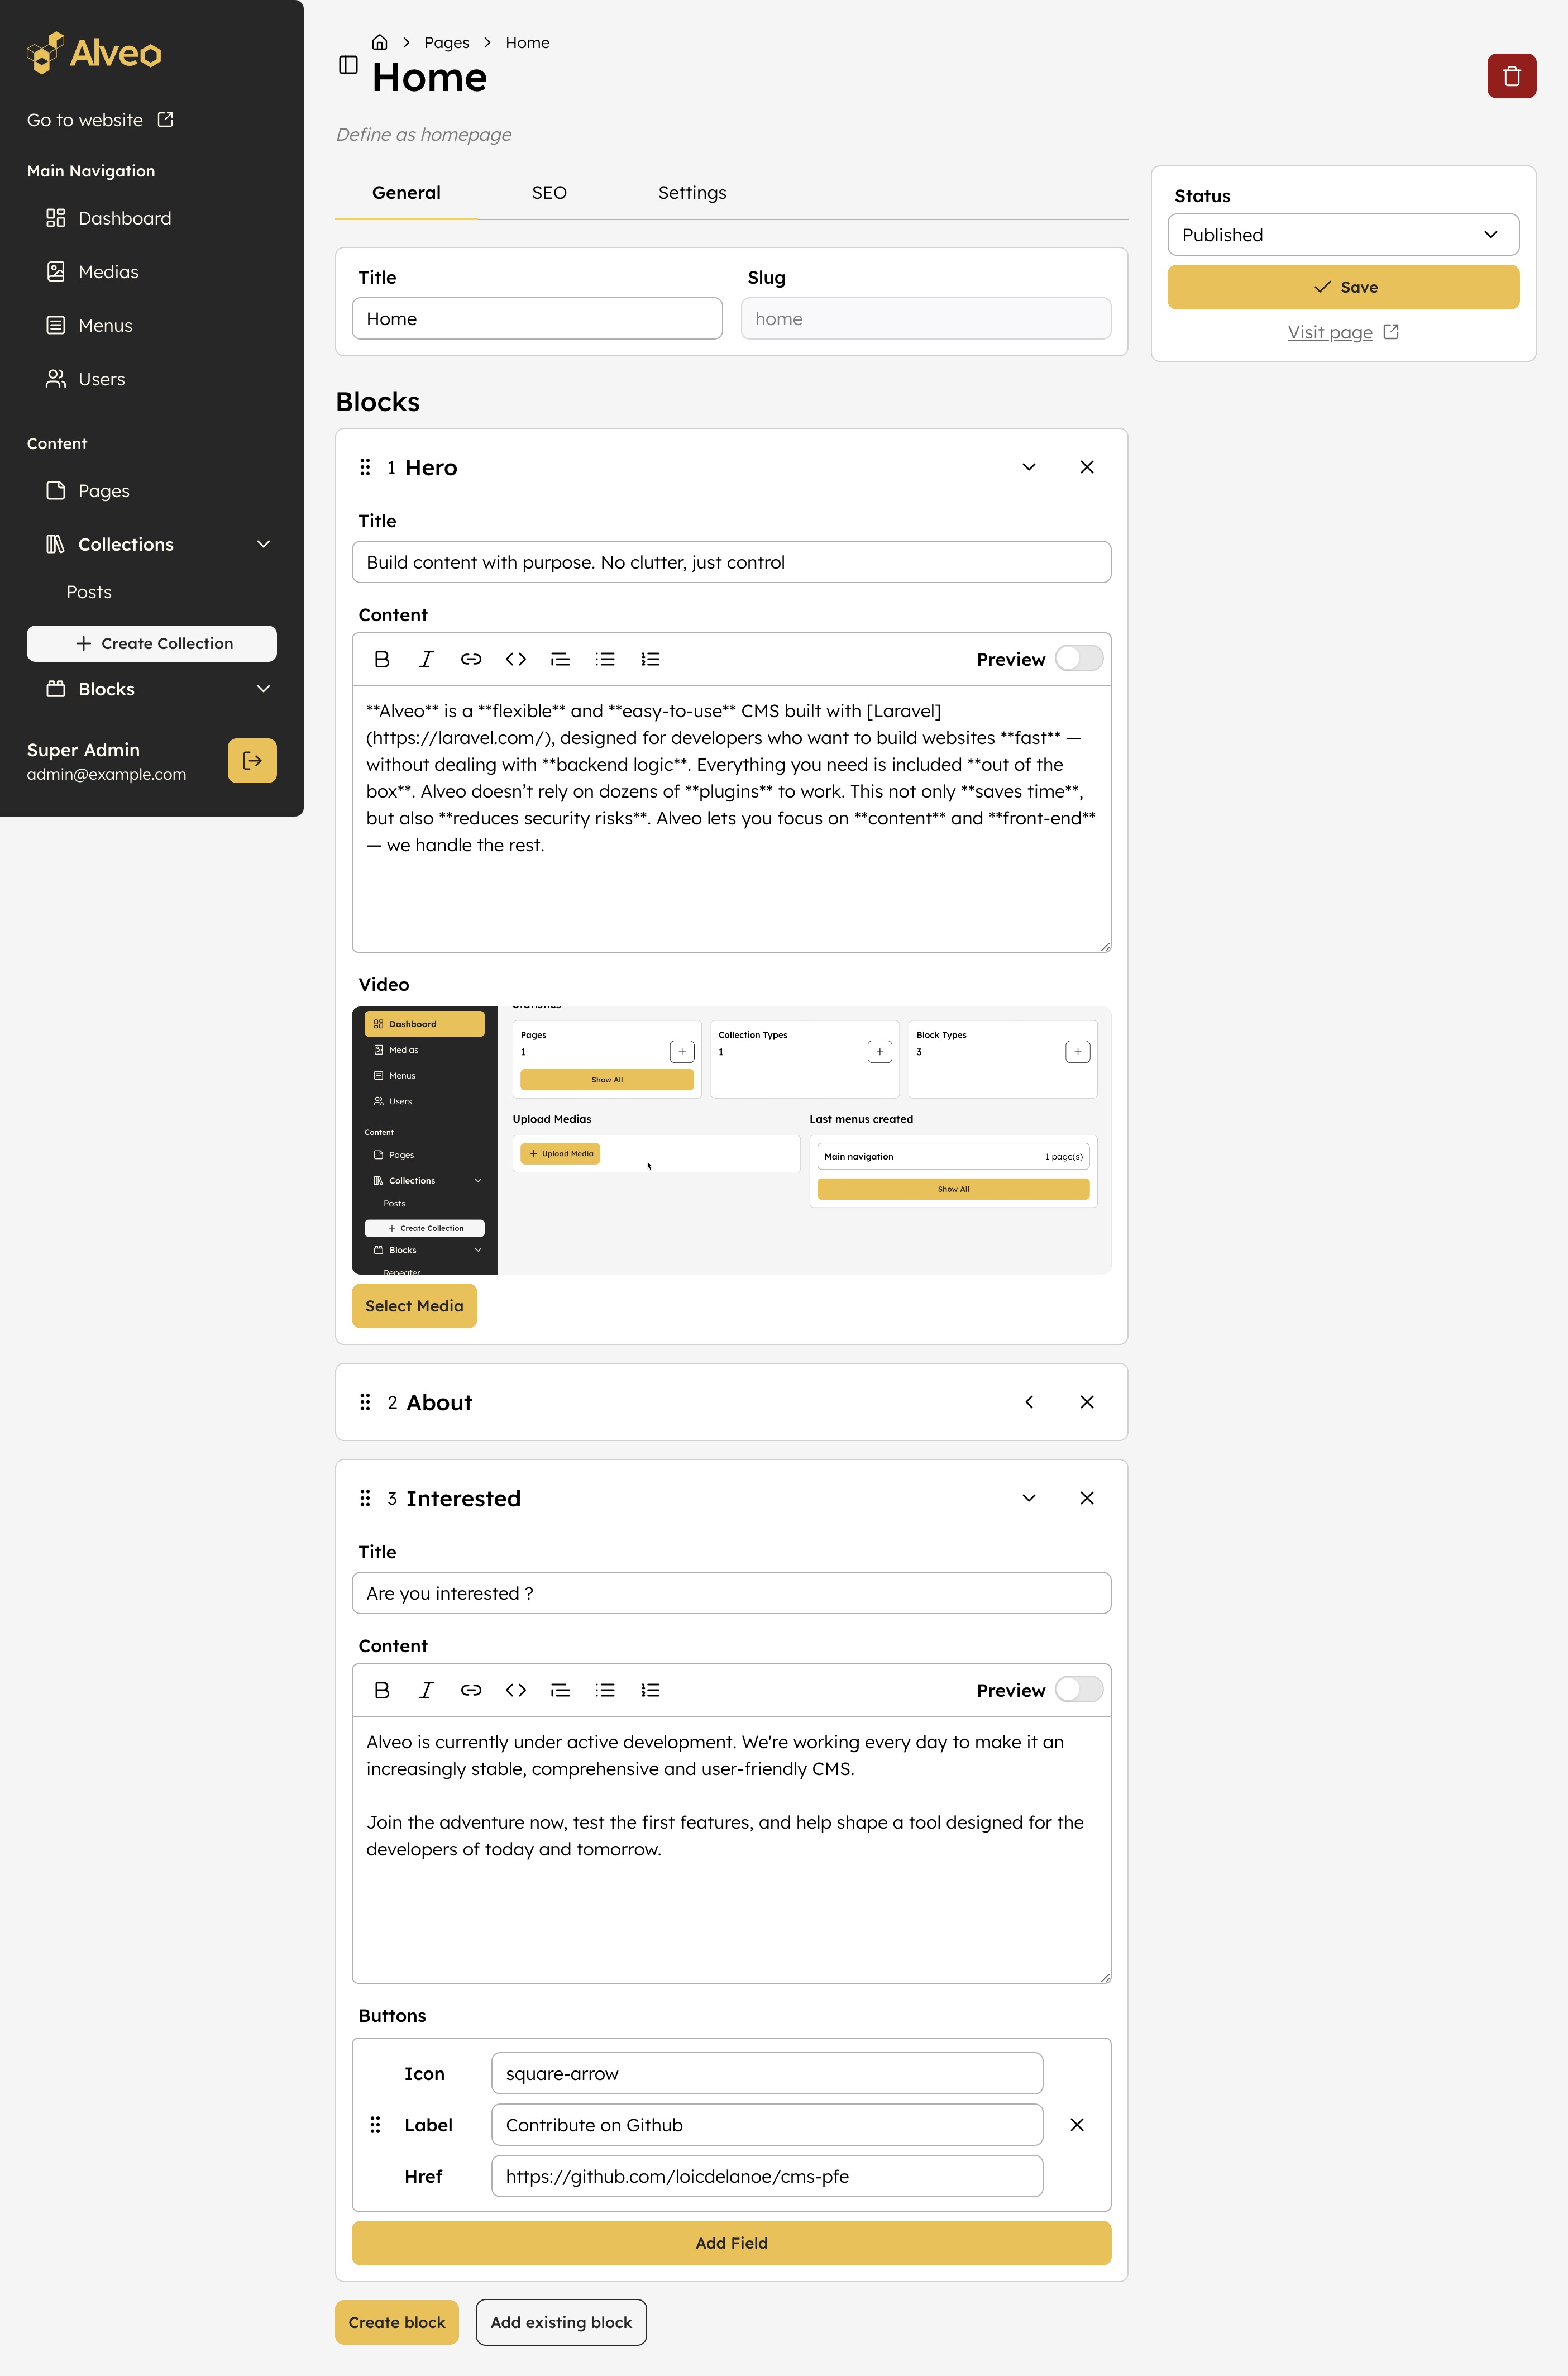1568x2376 pixels.
Task: Focus the Href field with the github URL
Action: point(767,2176)
